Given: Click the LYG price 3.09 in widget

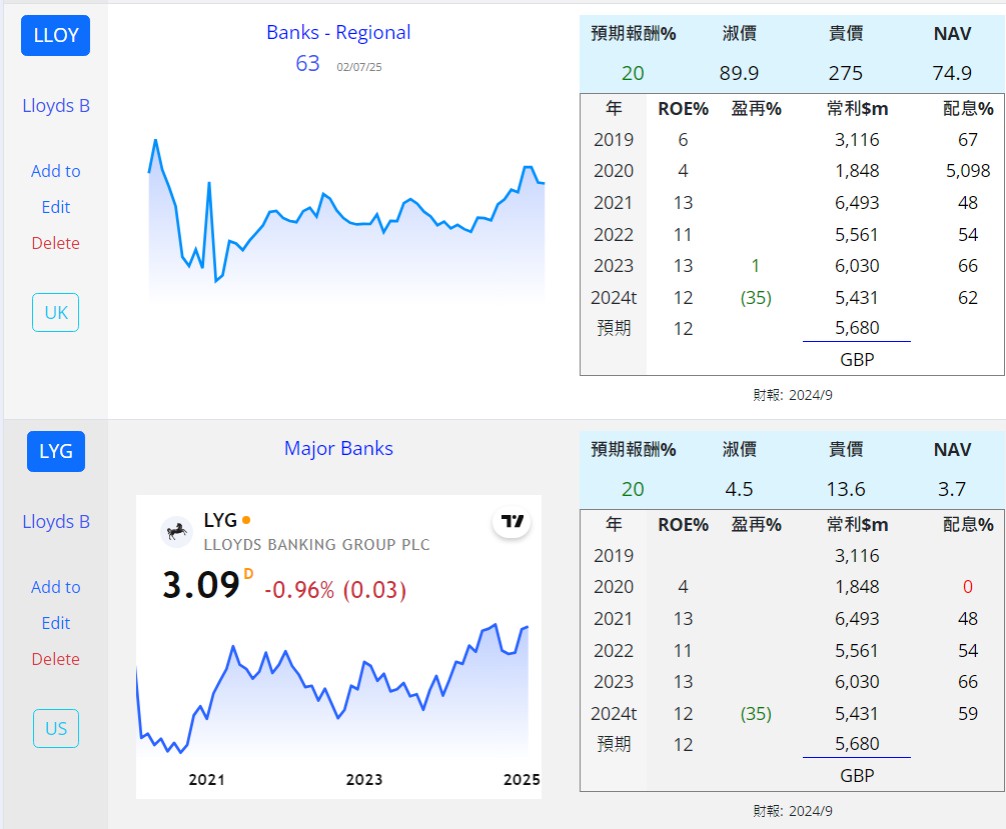Looking at the screenshot, I should (x=201, y=585).
